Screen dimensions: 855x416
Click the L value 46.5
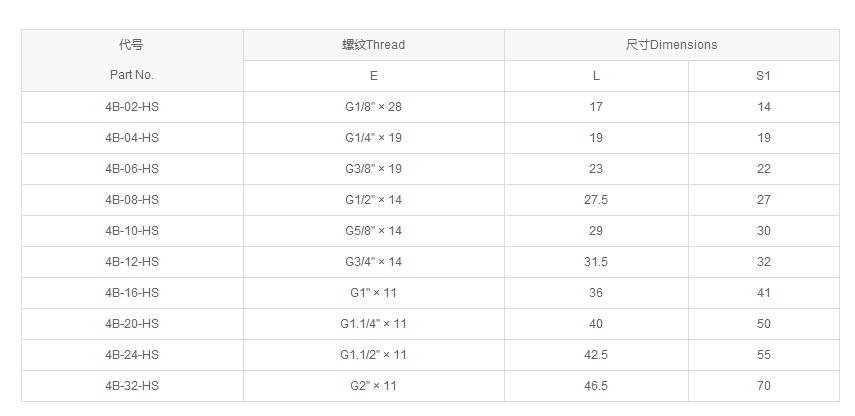(x=596, y=386)
